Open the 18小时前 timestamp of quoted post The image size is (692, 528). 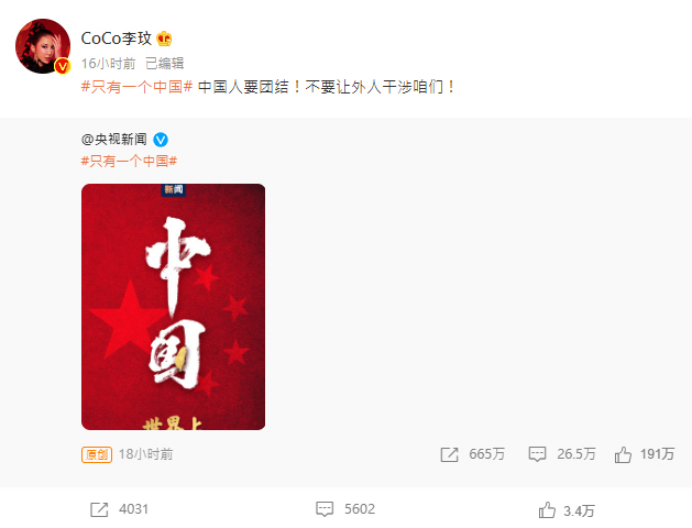click(146, 454)
